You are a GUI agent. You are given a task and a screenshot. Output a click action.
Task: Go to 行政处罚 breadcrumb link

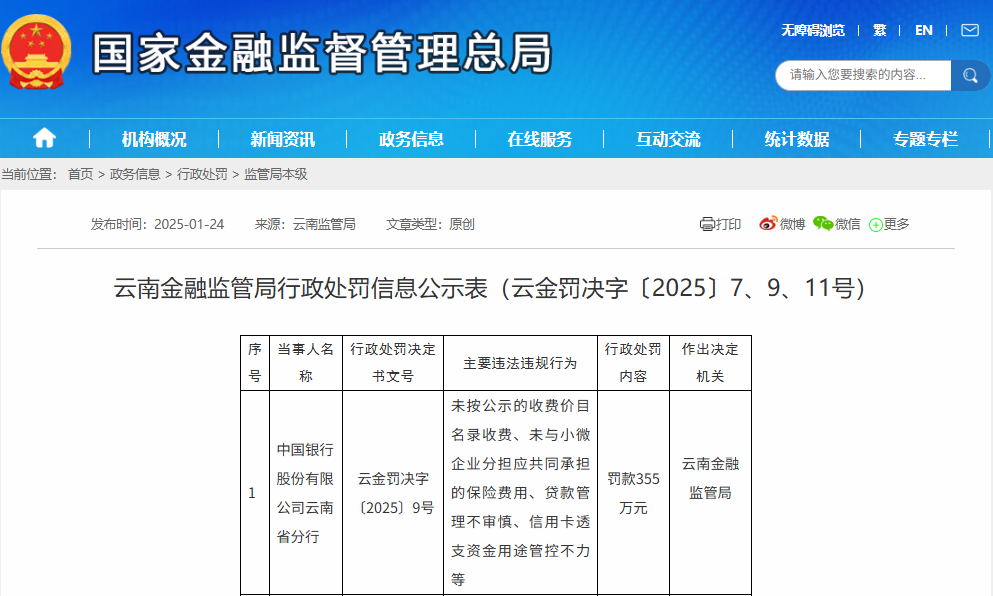[x=202, y=174]
